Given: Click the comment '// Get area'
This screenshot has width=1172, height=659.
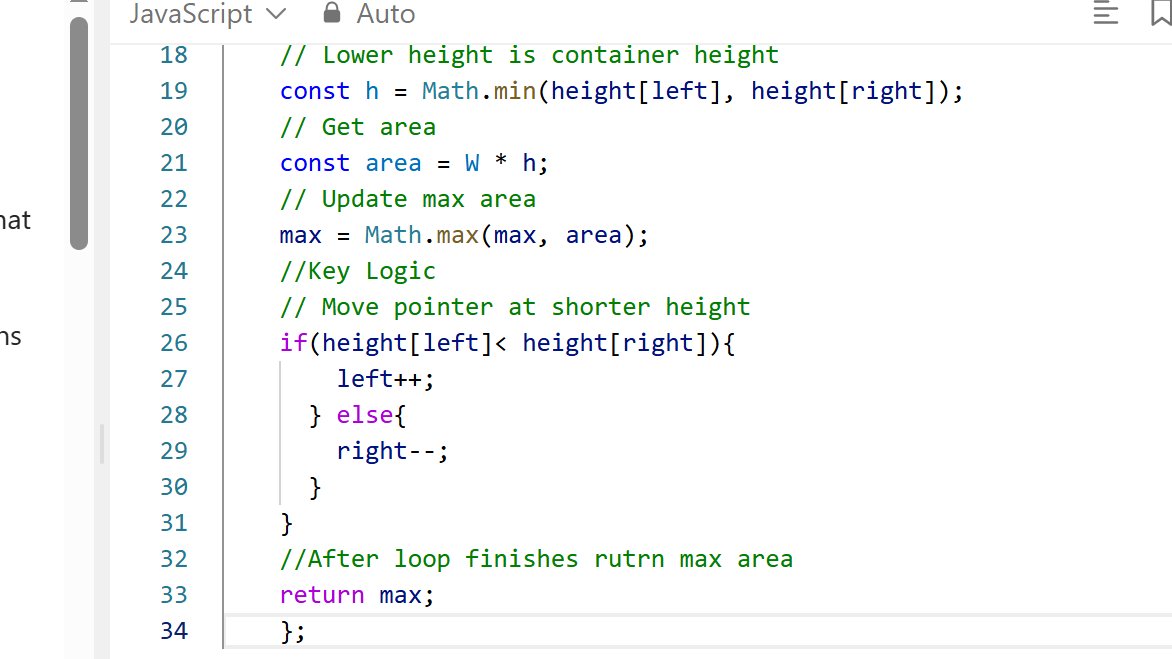Looking at the screenshot, I should click(358, 127).
